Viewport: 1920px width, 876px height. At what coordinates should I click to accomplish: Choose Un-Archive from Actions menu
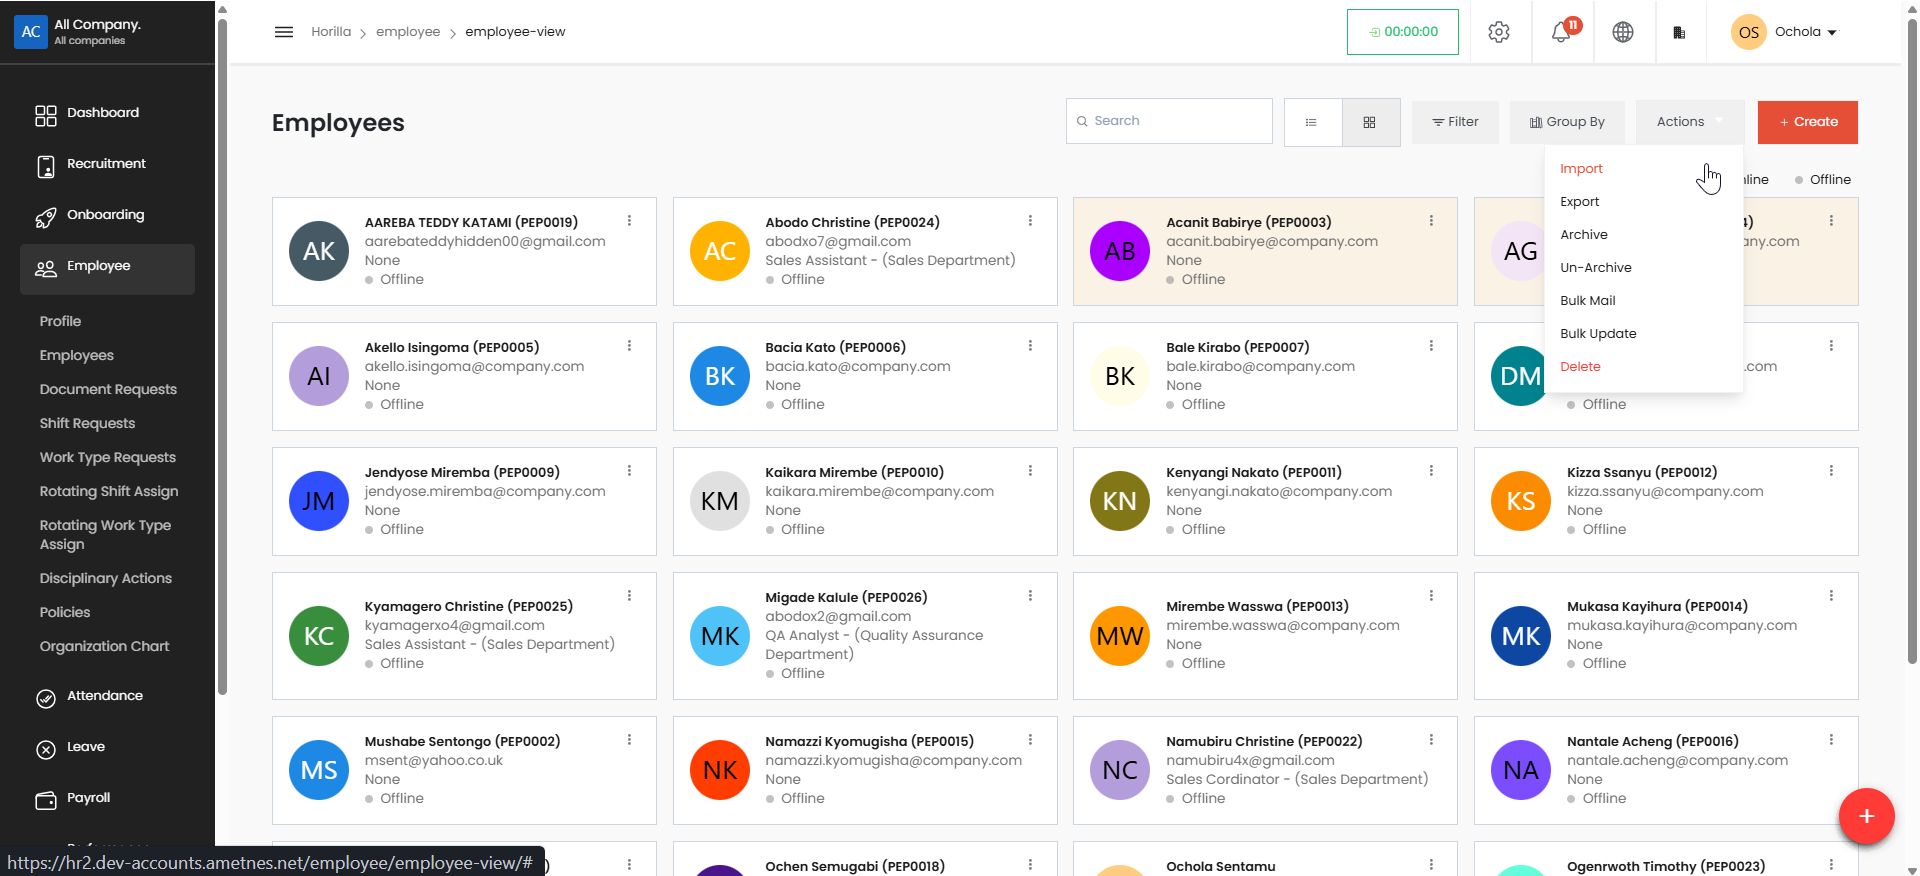1596,268
